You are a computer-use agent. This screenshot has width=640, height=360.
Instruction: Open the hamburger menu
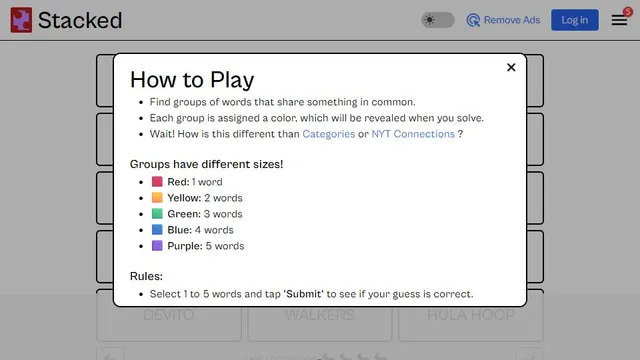pos(619,20)
